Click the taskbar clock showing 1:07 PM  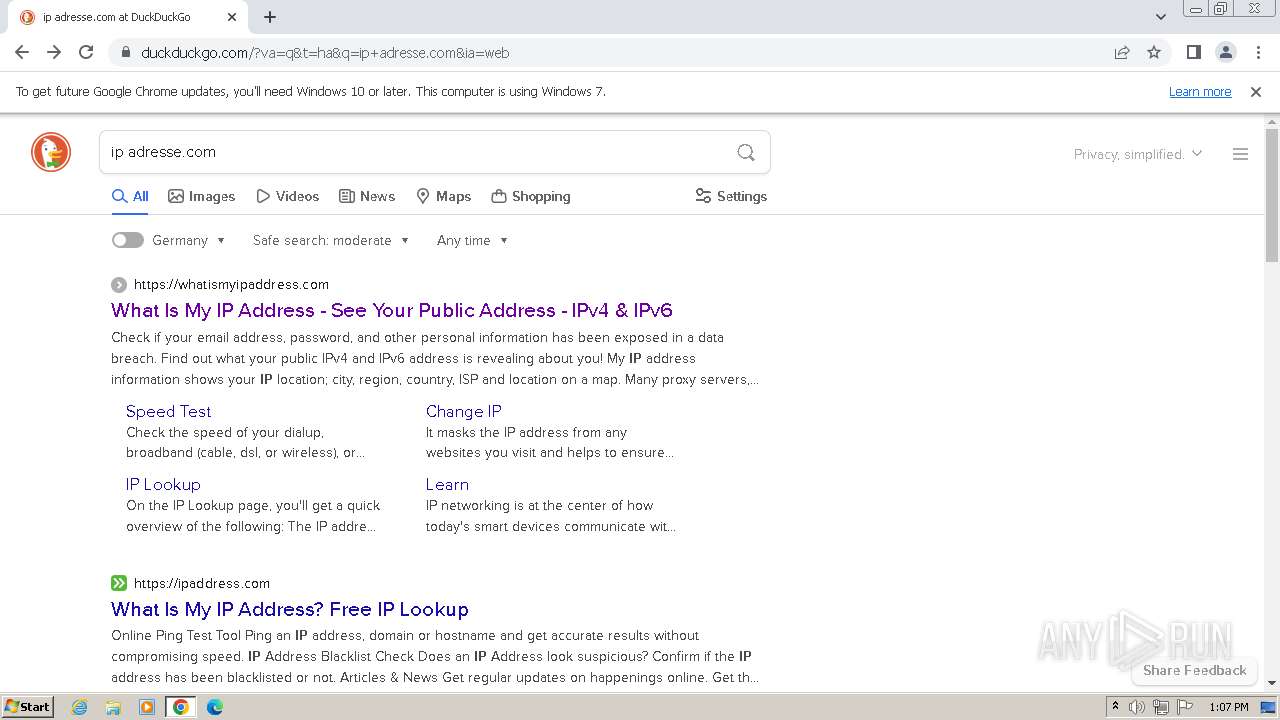pyautogui.click(x=1229, y=707)
